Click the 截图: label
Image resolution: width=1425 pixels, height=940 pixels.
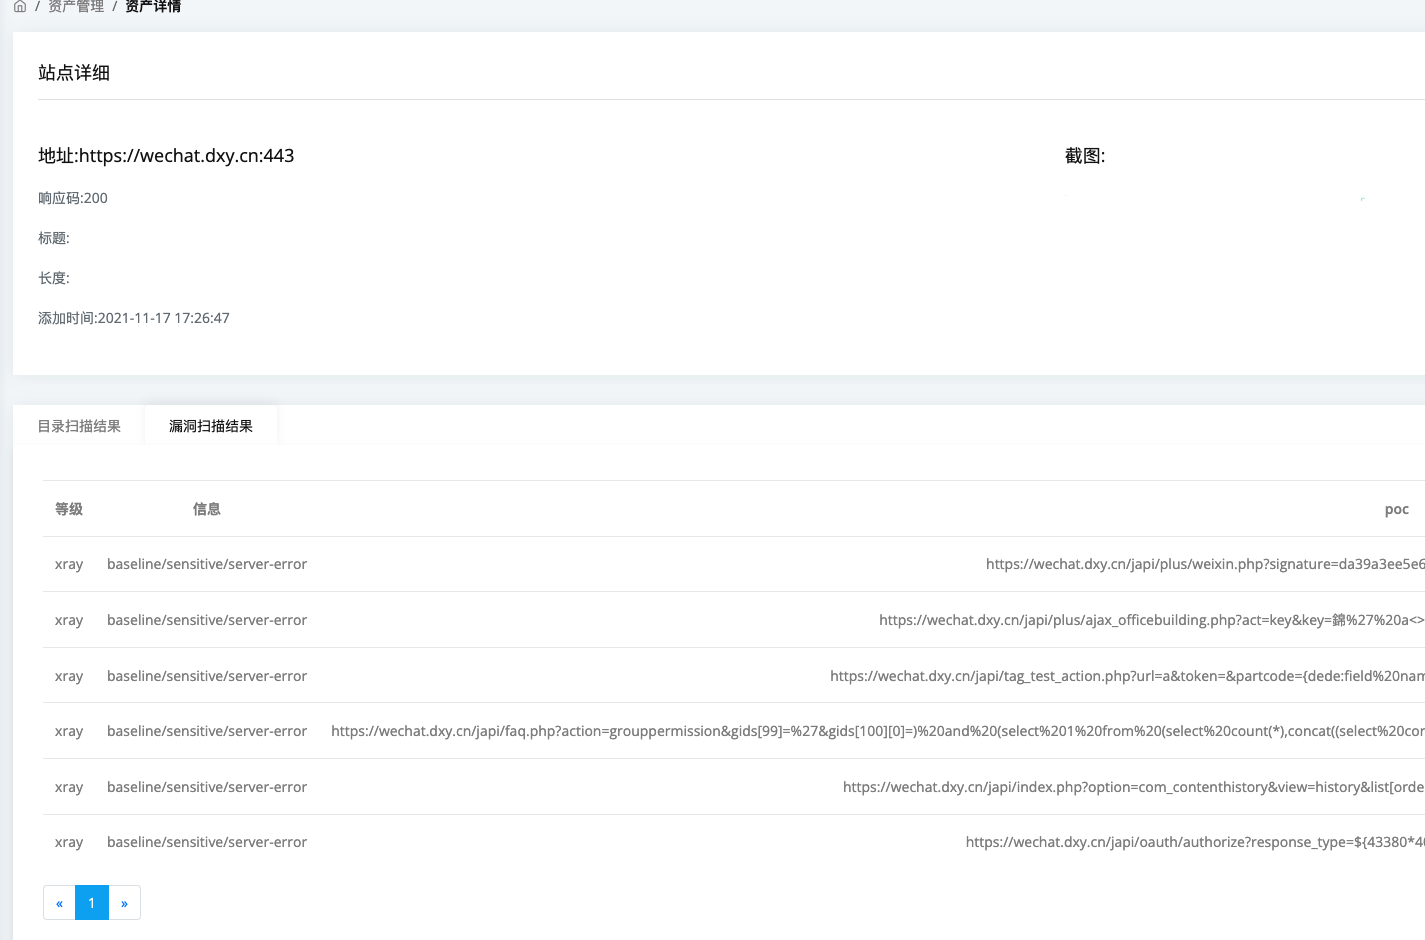(x=1085, y=156)
